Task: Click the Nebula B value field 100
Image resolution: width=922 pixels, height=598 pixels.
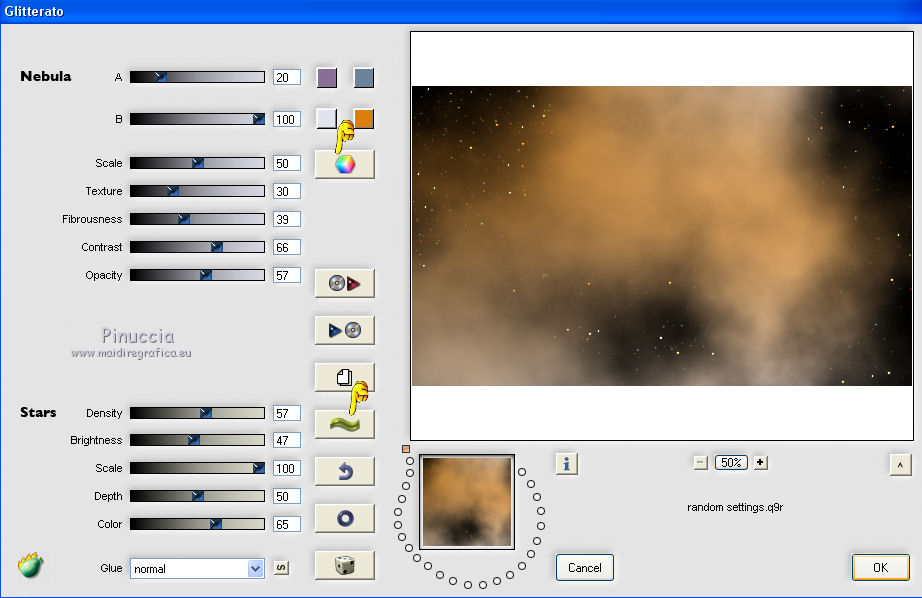Action: pyautogui.click(x=287, y=119)
